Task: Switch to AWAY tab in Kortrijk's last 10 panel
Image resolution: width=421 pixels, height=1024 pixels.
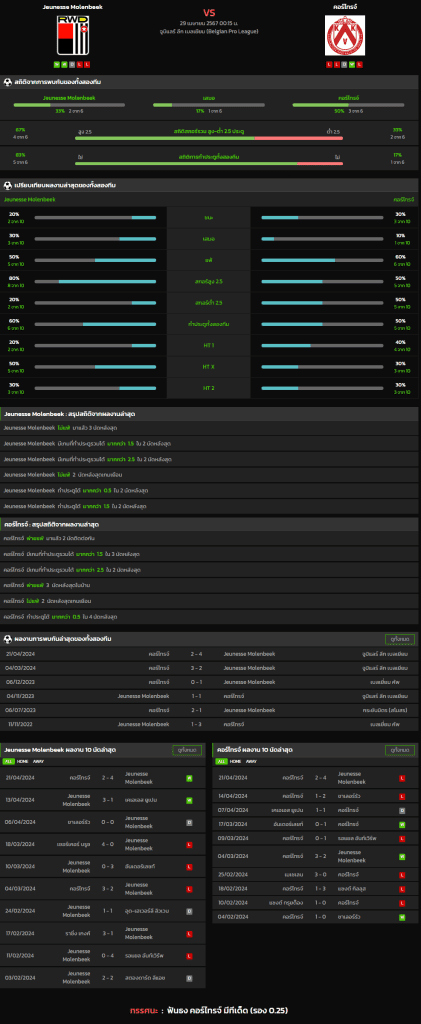Action: coord(251,761)
